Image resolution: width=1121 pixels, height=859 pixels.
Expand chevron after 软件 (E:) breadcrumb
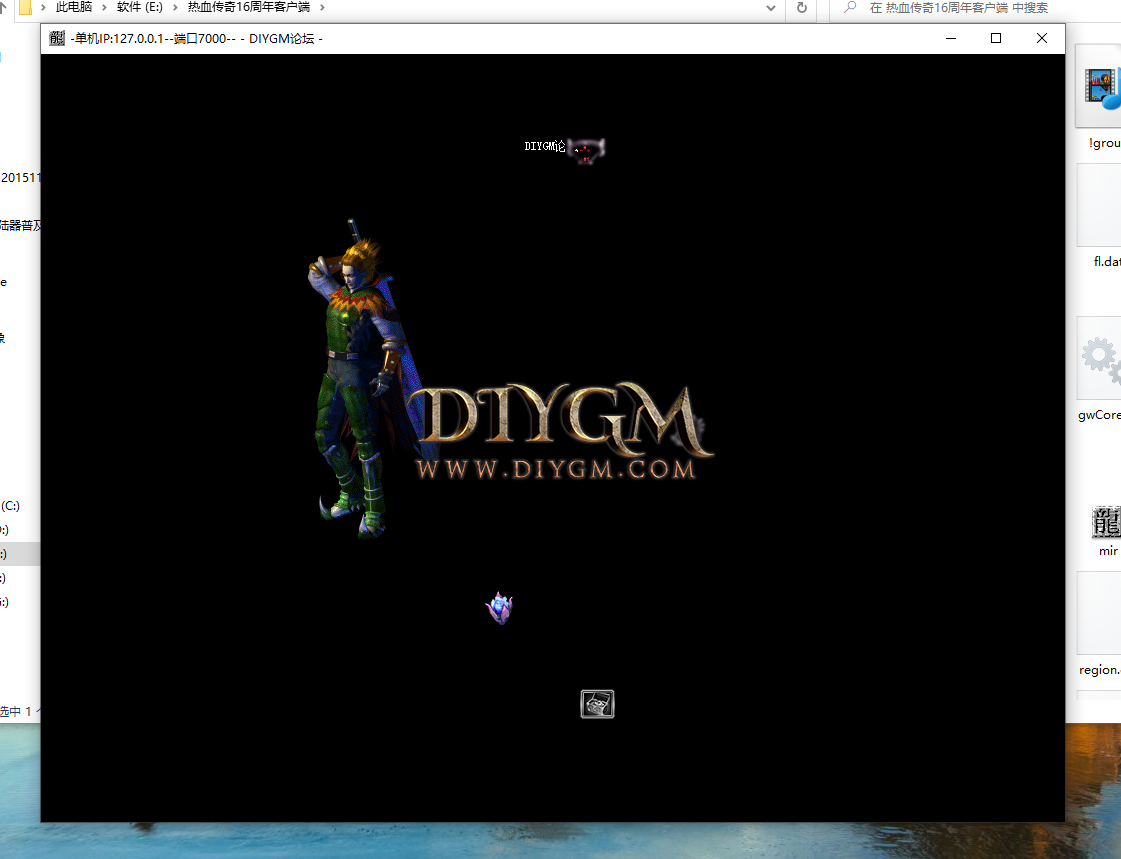click(175, 7)
